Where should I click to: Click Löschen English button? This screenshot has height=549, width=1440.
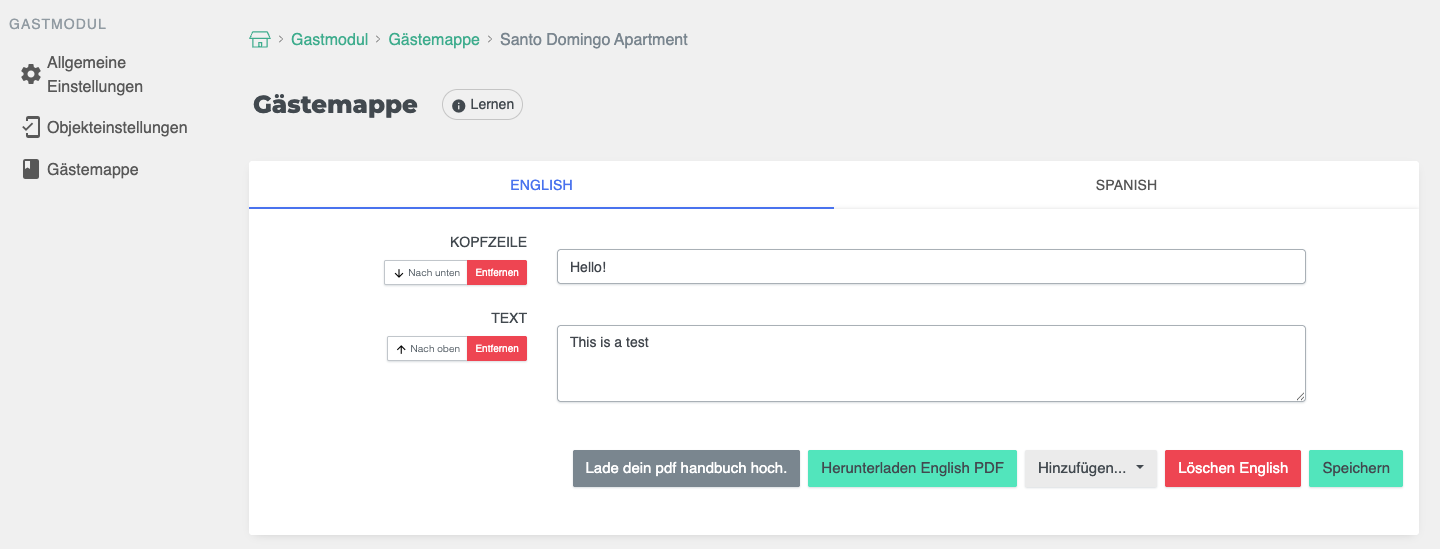(1233, 468)
